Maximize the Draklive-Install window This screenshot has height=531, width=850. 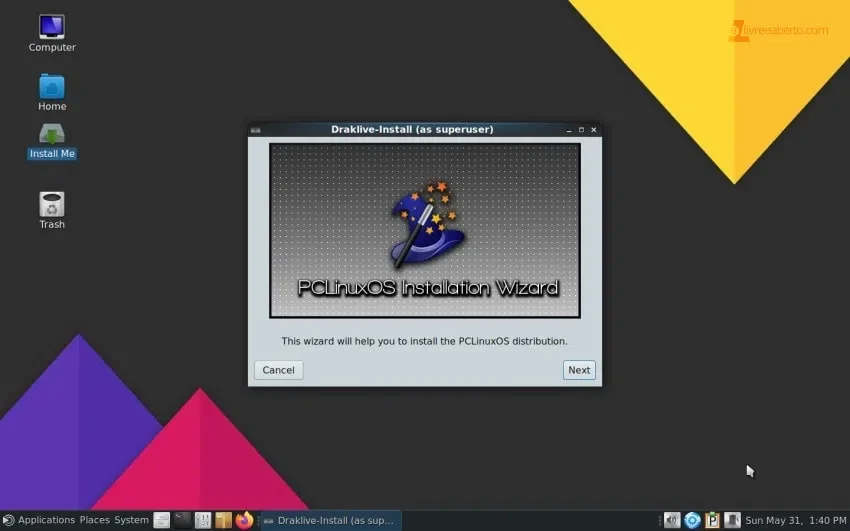(x=581, y=130)
